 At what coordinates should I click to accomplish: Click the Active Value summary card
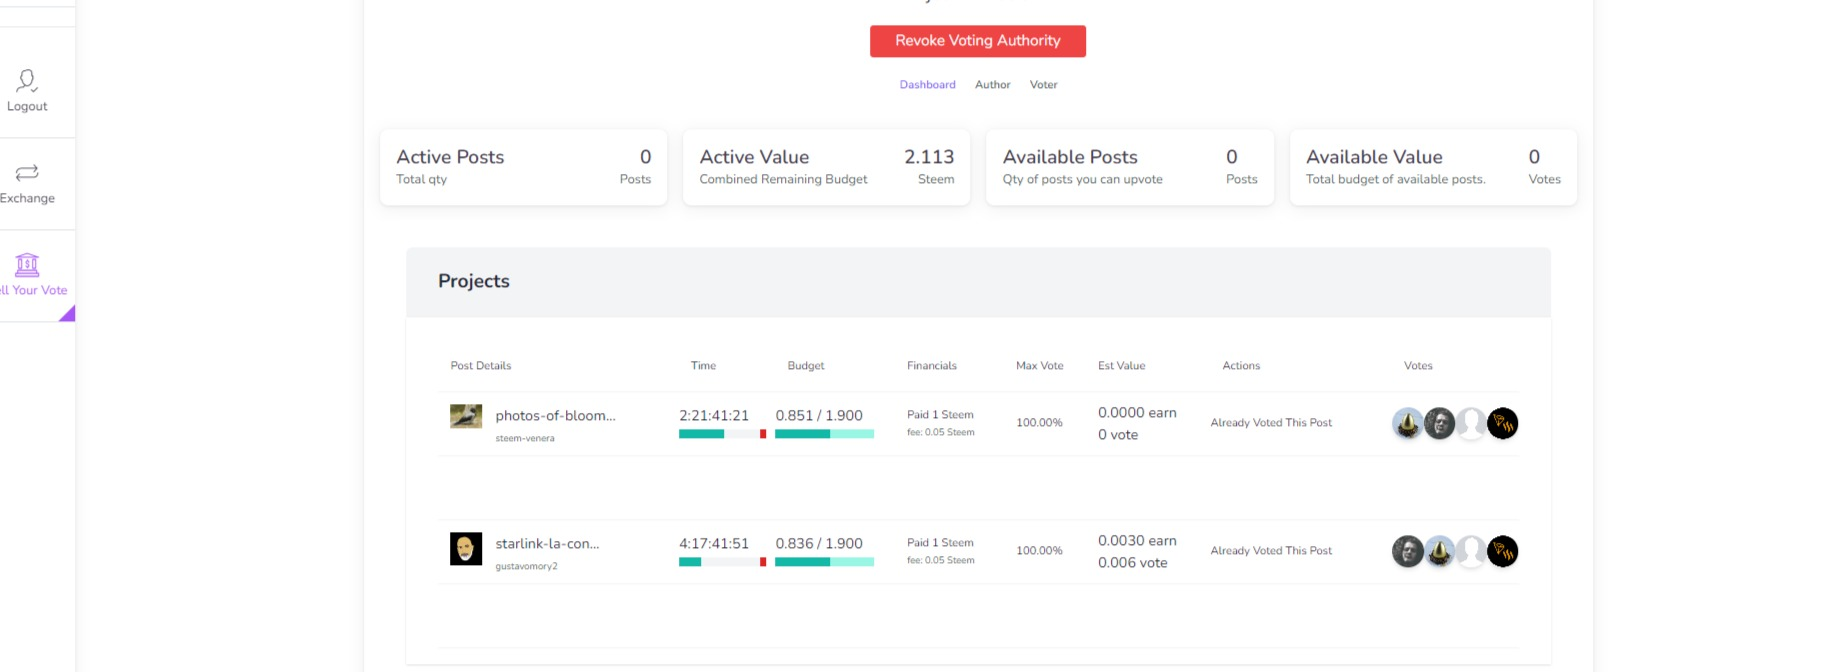coord(826,167)
